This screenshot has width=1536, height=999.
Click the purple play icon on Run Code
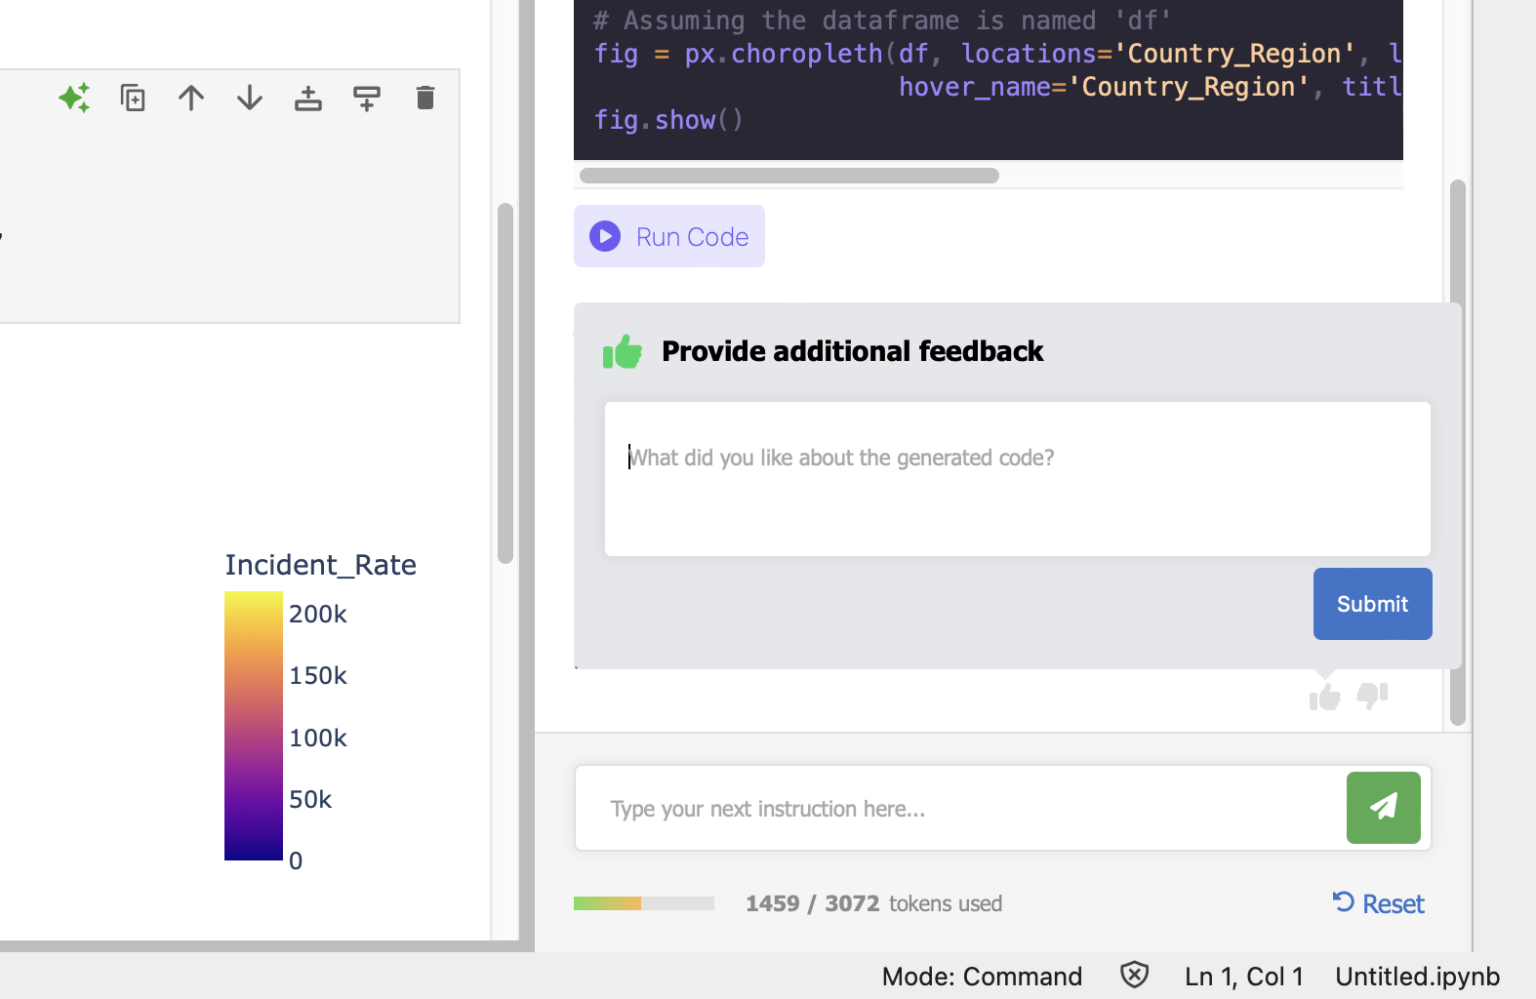[x=604, y=236]
